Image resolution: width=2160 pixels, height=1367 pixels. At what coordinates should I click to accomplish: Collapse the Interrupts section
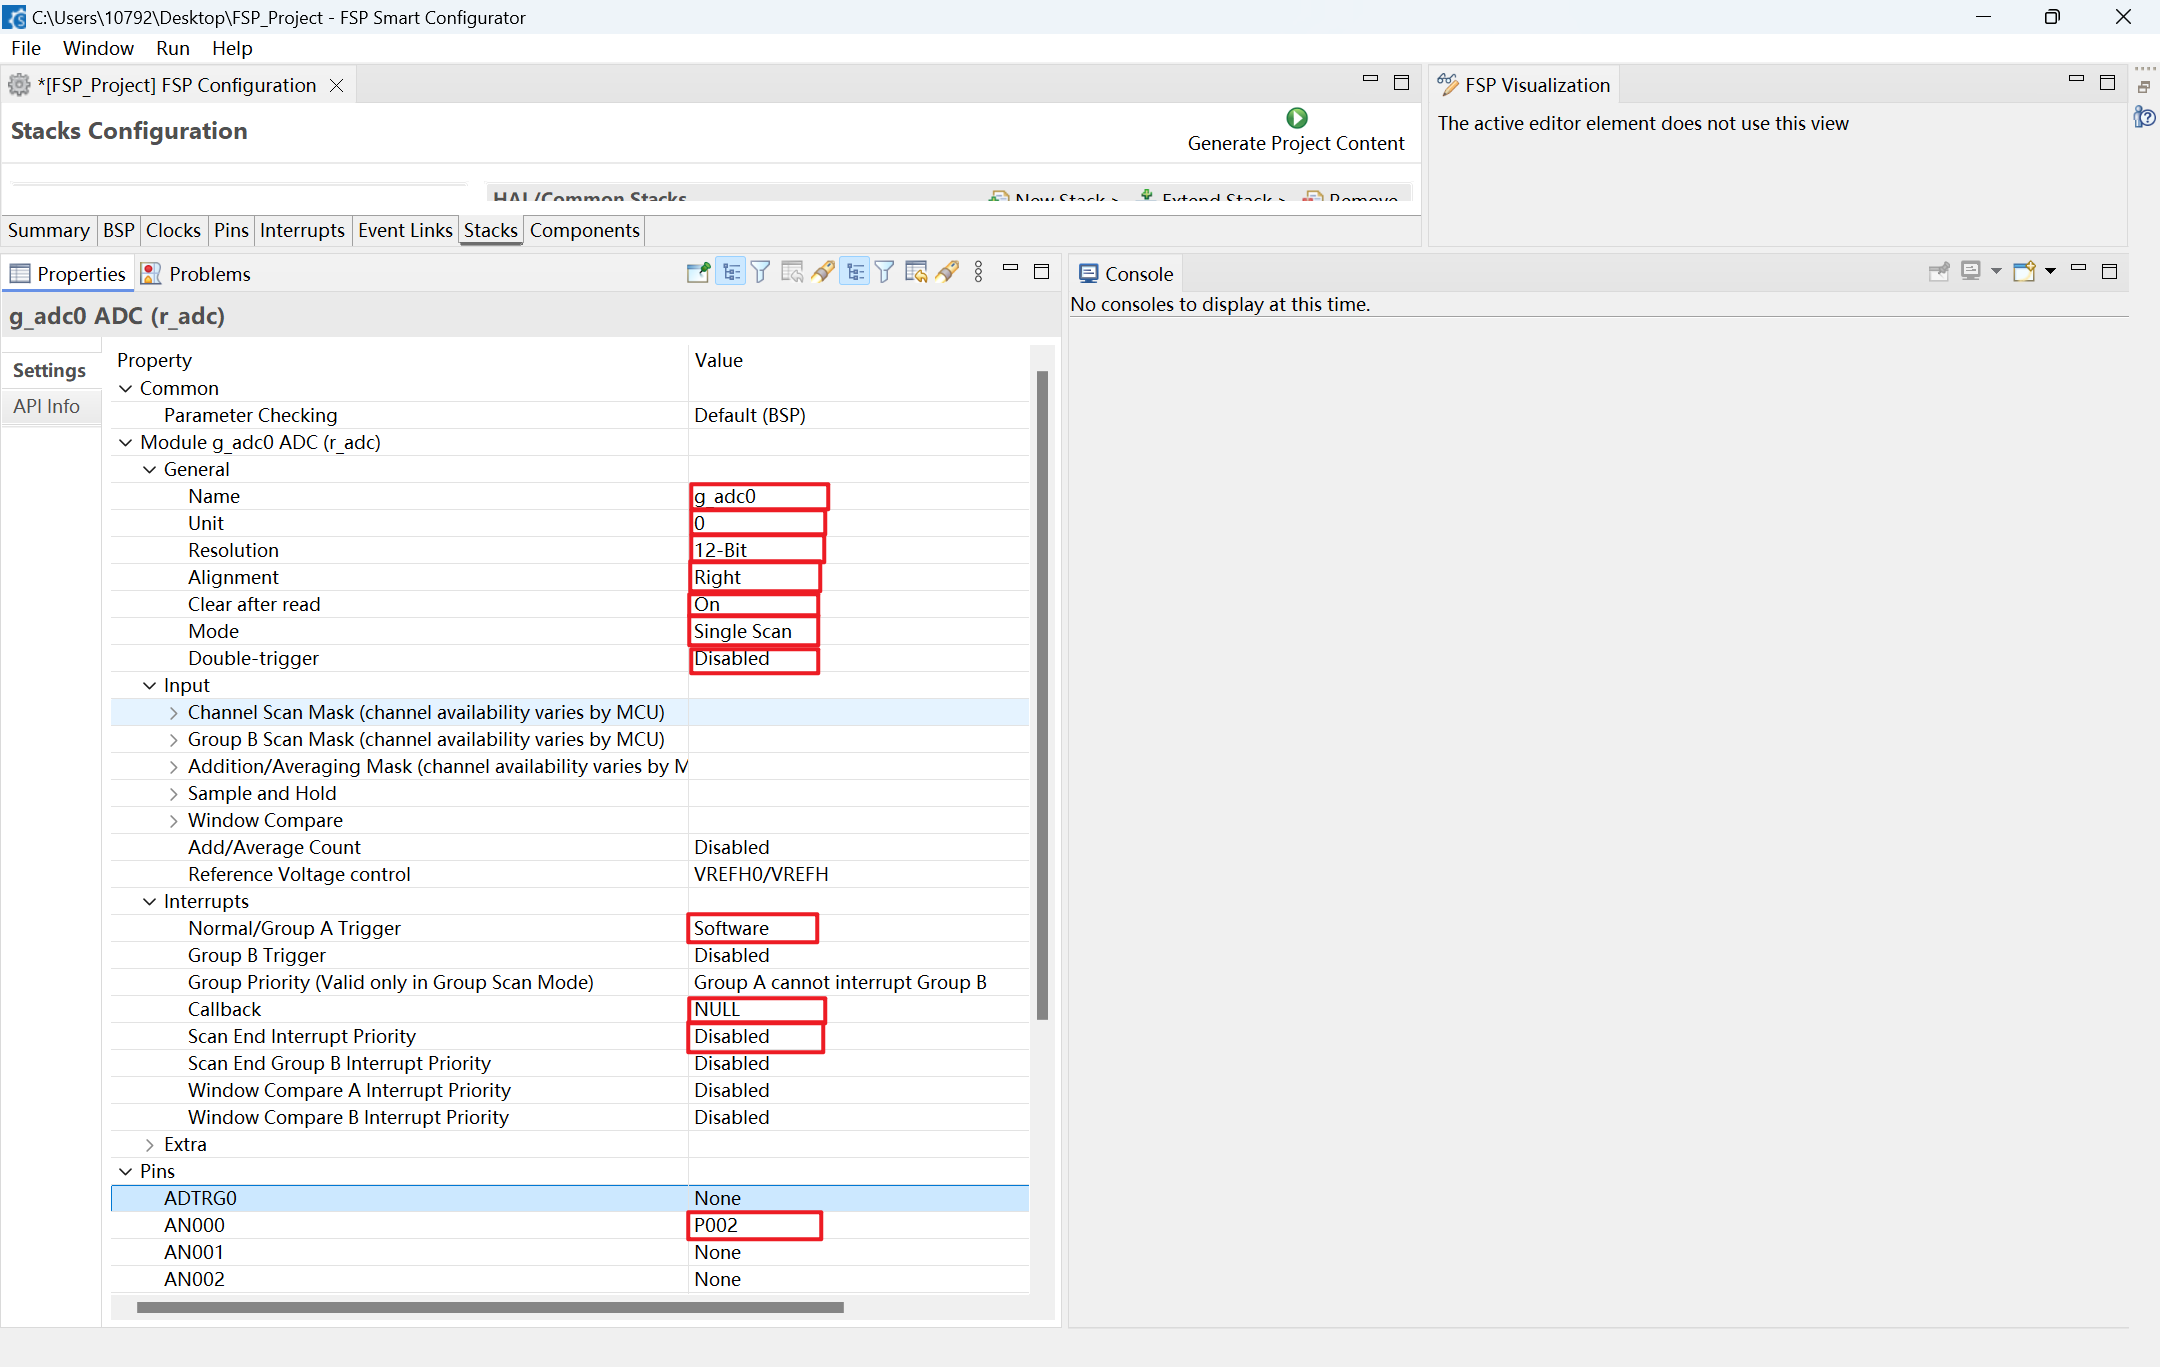click(150, 901)
